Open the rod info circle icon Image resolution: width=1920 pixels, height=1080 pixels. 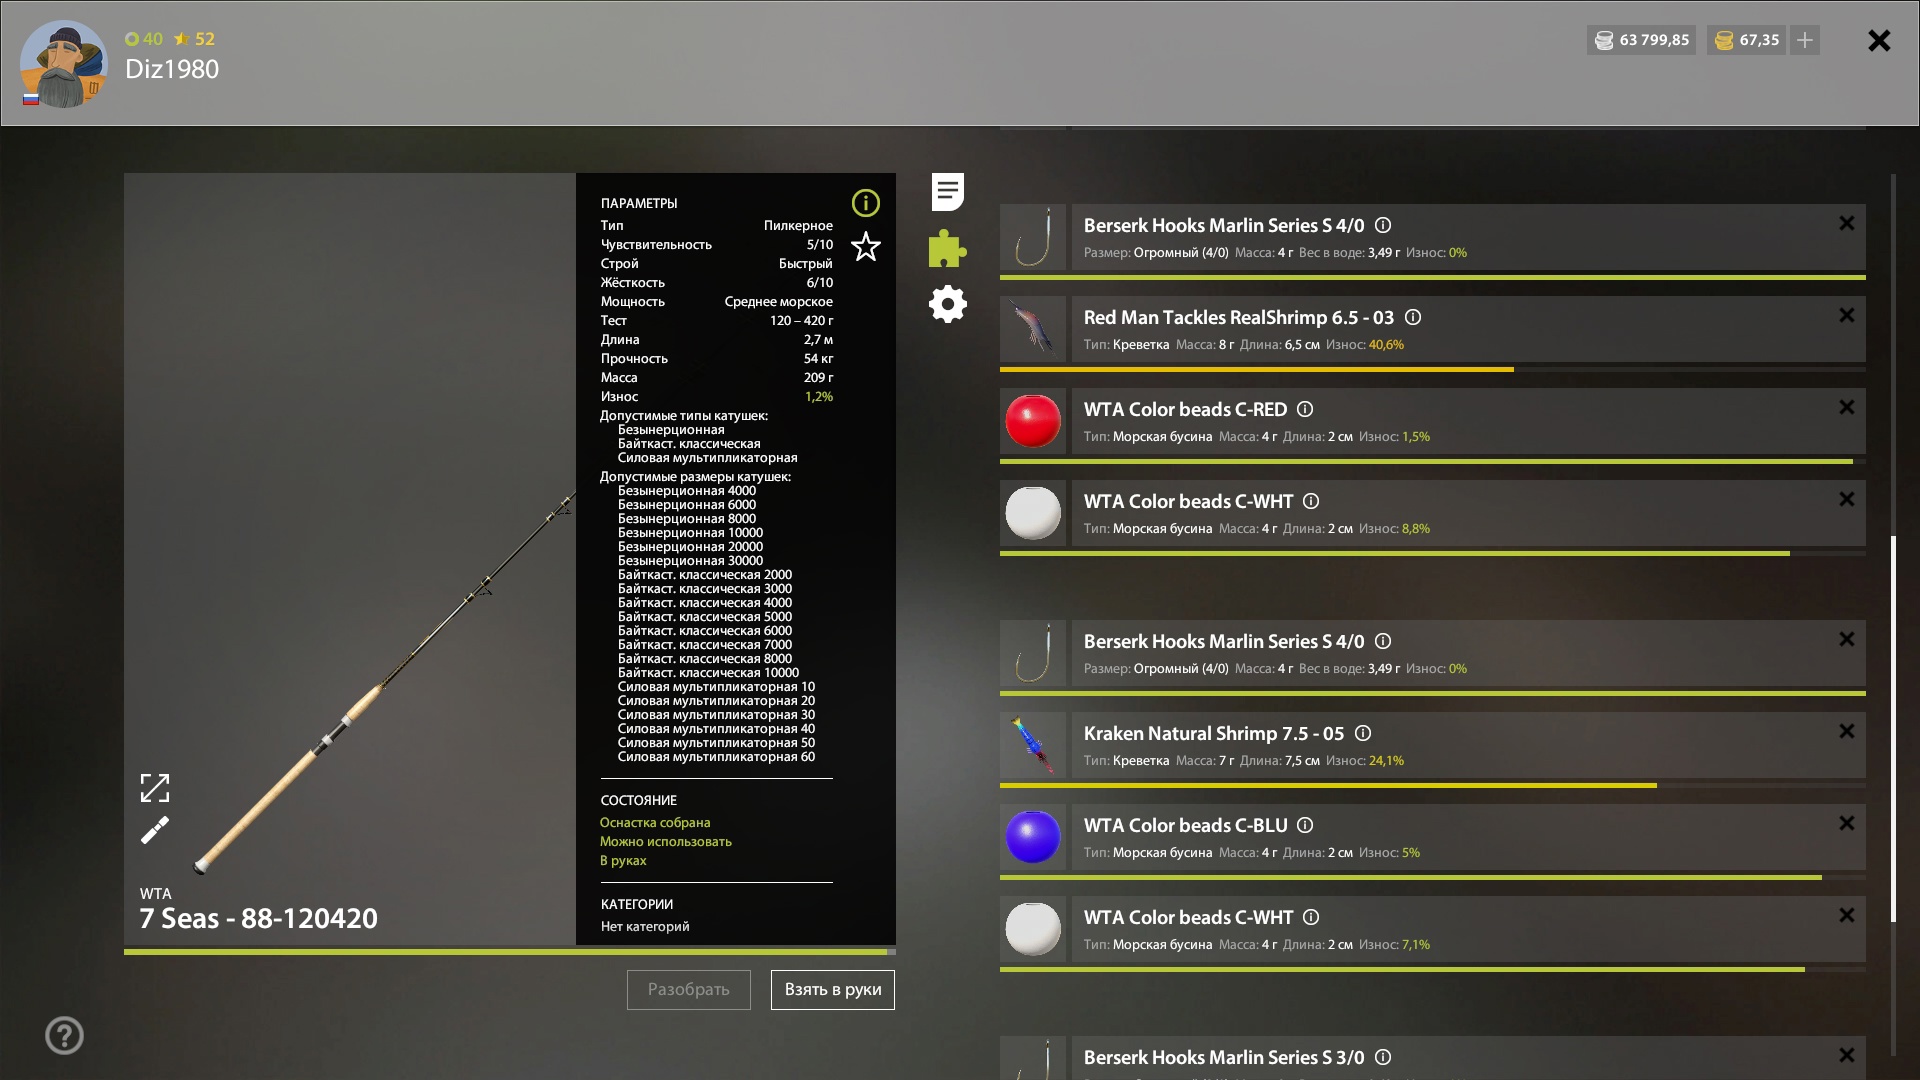(x=865, y=203)
